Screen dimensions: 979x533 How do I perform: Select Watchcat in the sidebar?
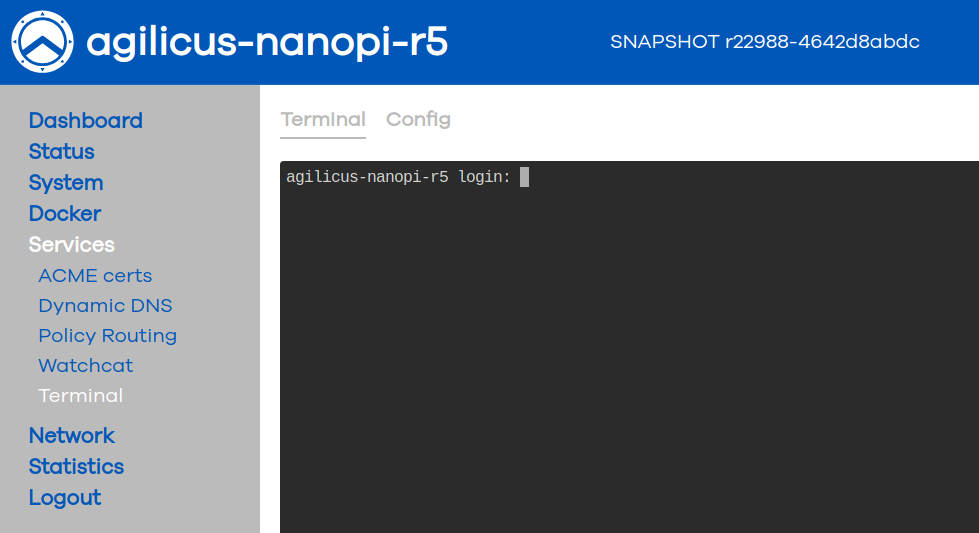coord(85,366)
